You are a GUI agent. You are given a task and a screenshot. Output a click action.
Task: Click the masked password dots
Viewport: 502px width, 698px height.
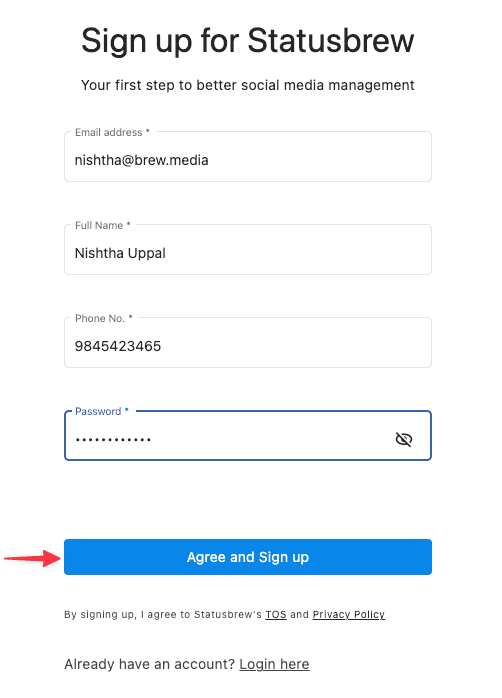pyautogui.click(x=113, y=440)
